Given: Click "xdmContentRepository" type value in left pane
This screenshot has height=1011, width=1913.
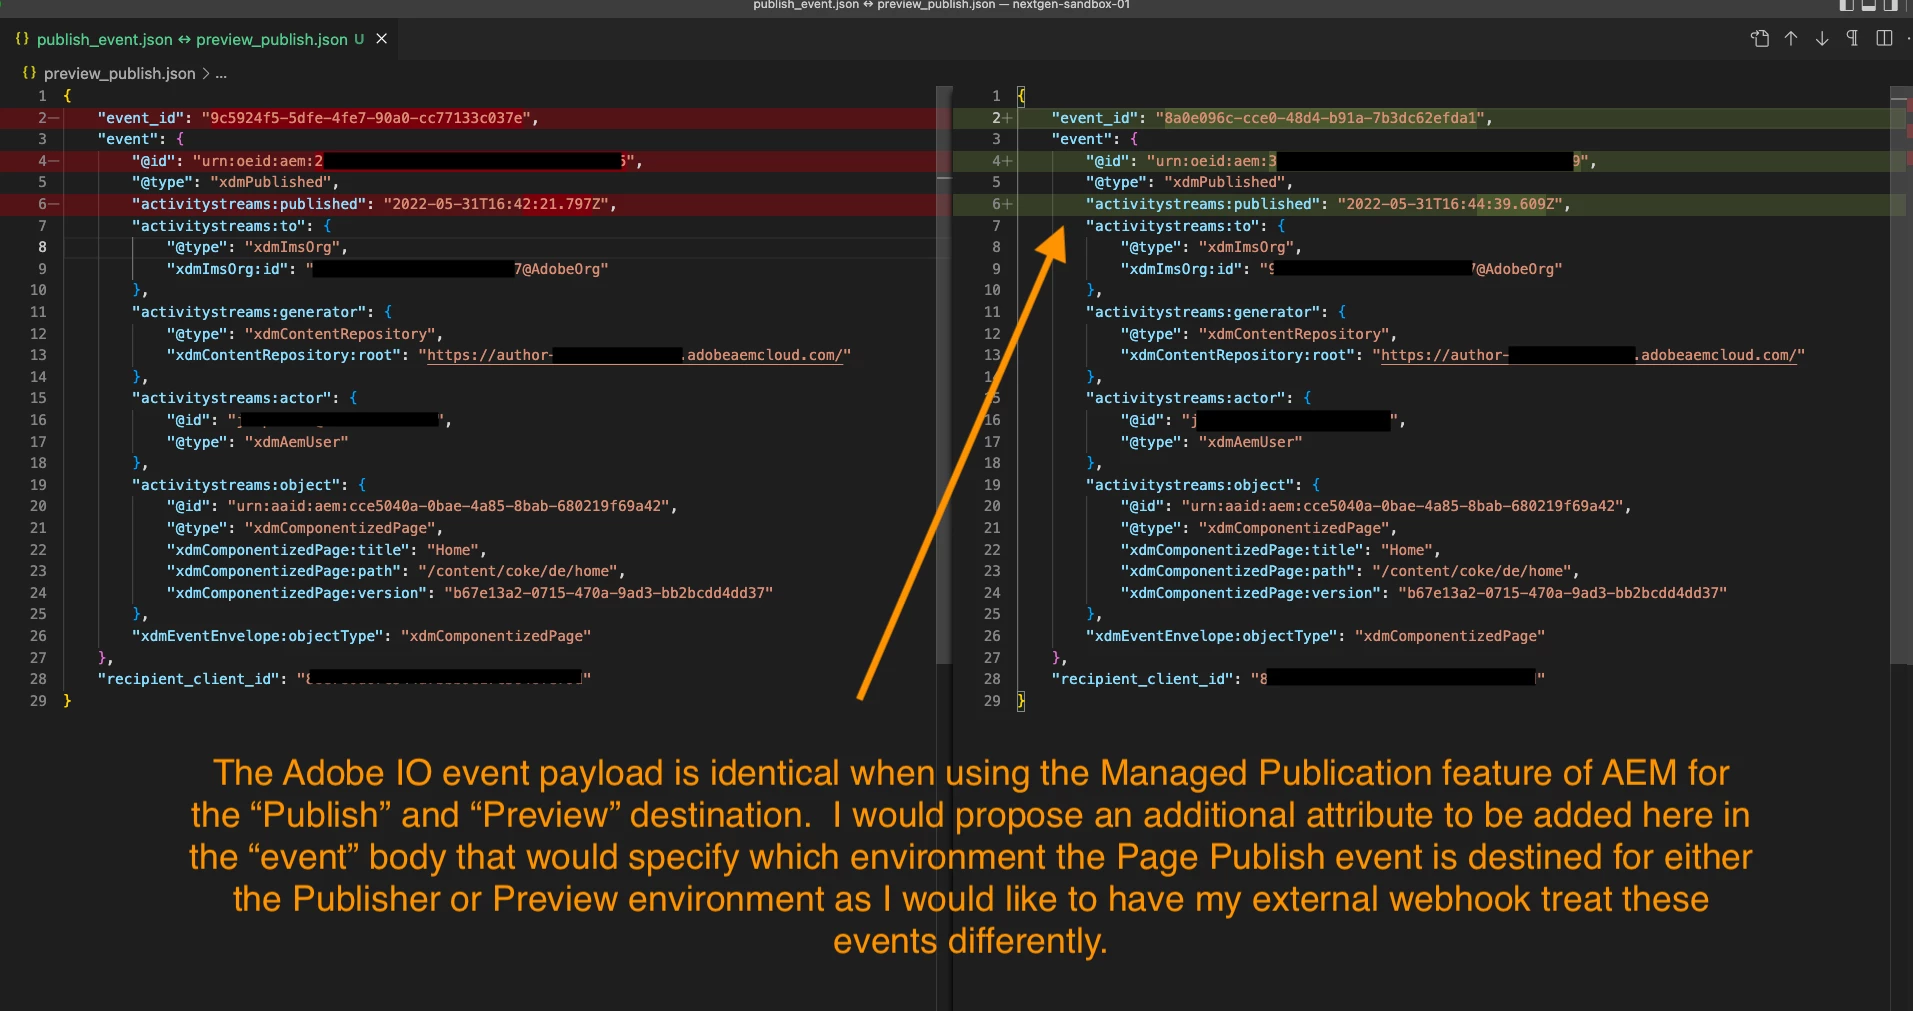Looking at the screenshot, I should point(340,334).
